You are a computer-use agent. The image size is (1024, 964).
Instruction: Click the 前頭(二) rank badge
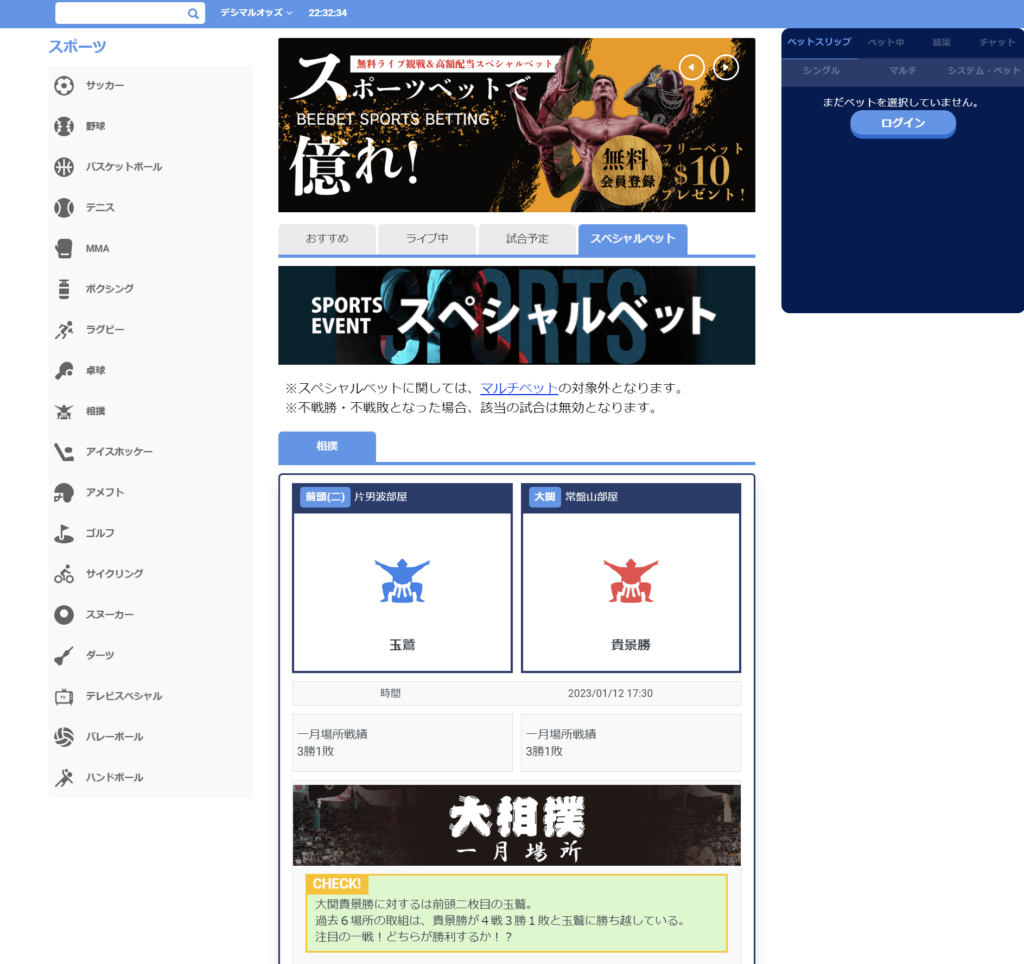(x=325, y=497)
